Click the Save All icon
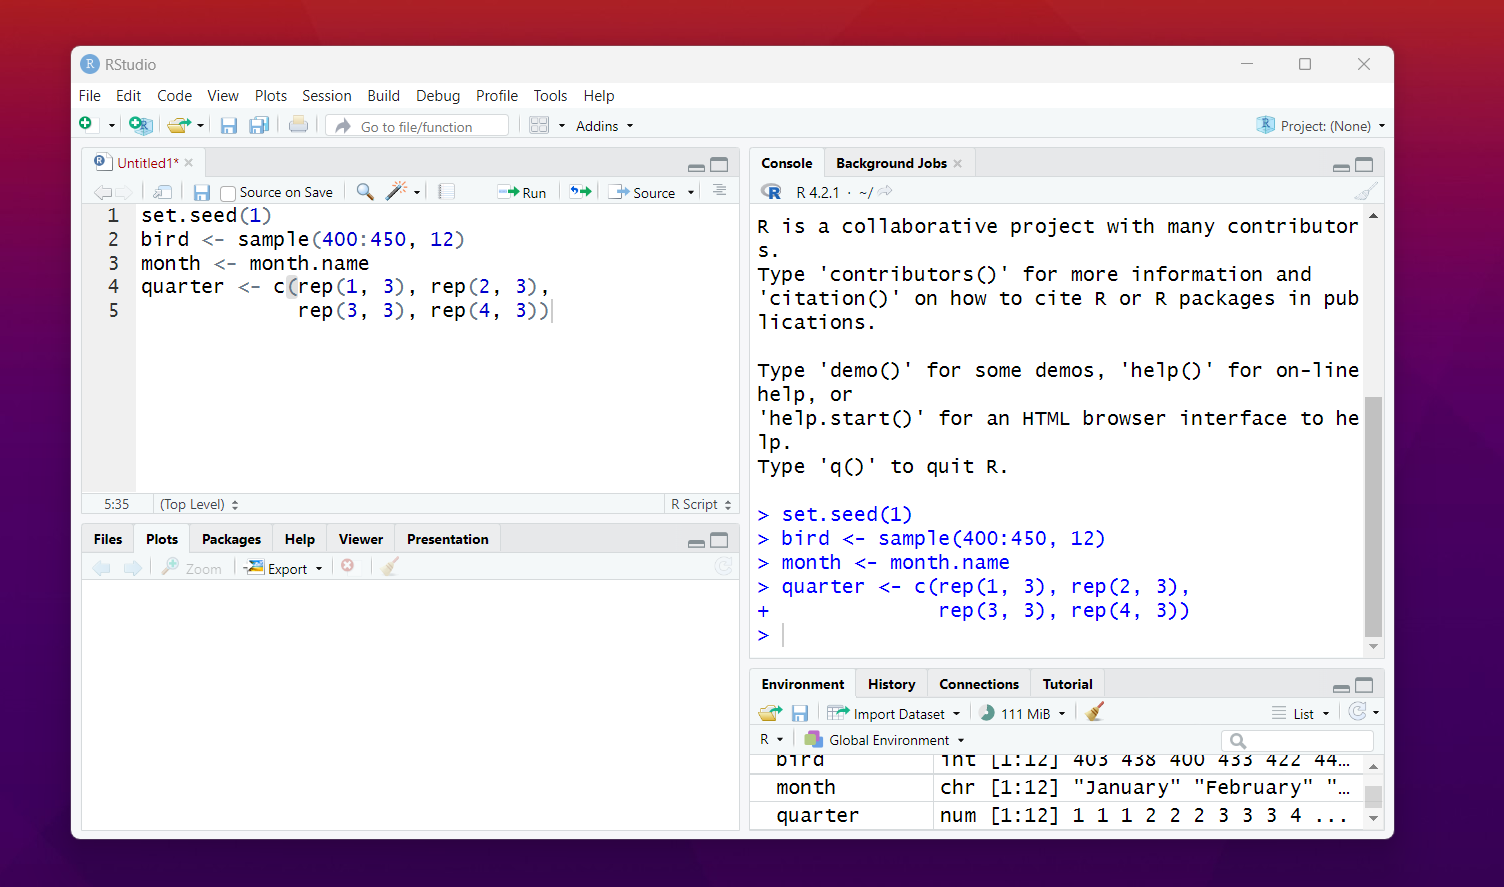 pyautogui.click(x=259, y=125)
